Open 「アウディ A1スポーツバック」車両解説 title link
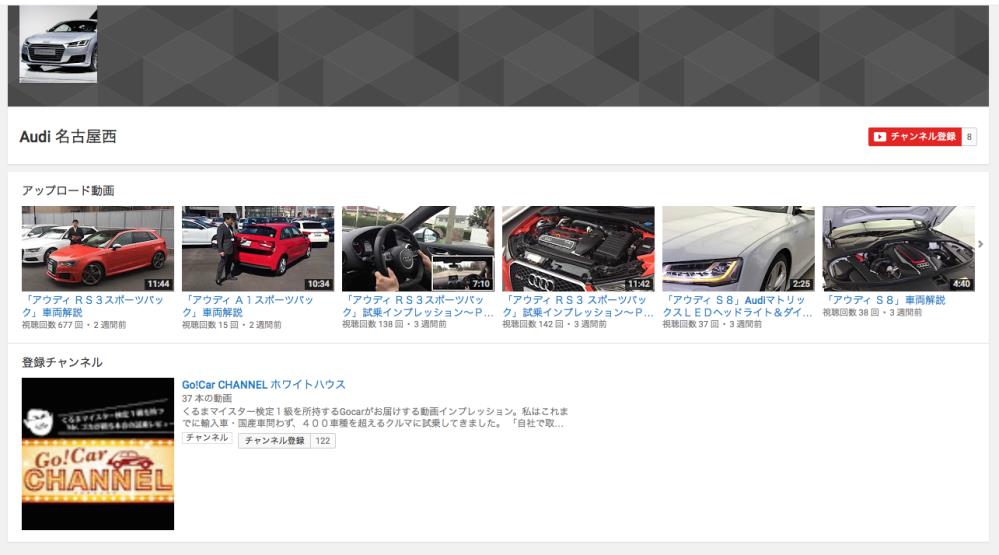This screenshot has height=555, width=999. tap(248, 306)
